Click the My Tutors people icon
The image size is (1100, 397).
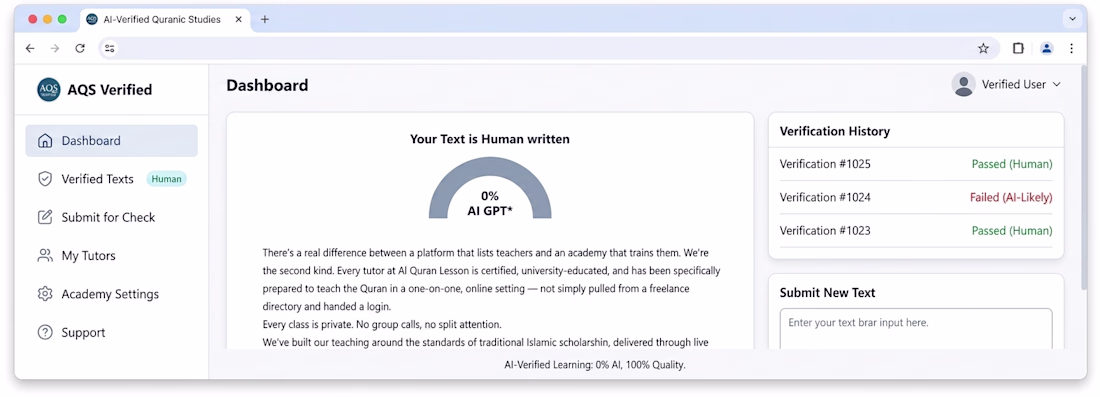tap(45, 255)
